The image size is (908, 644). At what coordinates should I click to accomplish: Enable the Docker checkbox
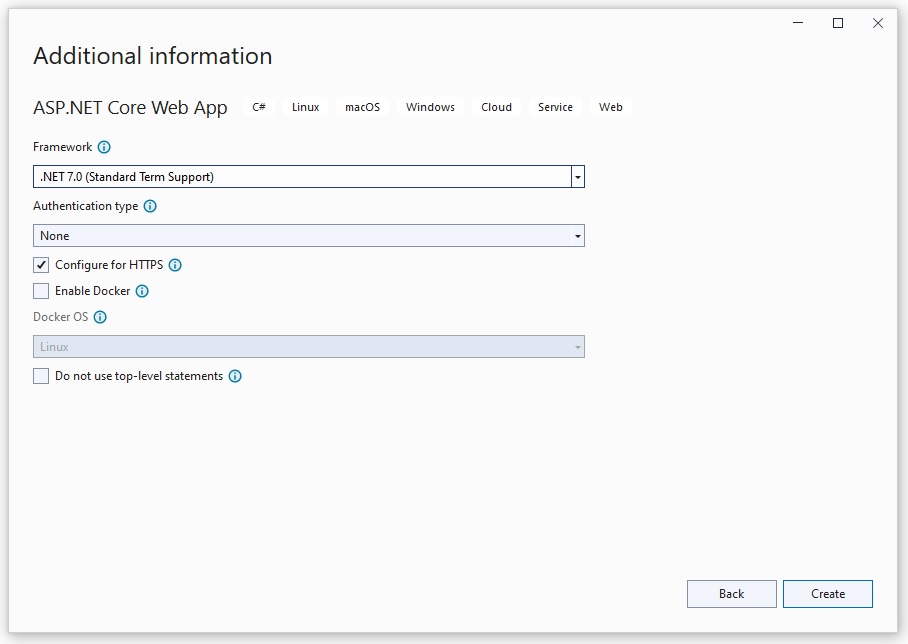[41, 291]
